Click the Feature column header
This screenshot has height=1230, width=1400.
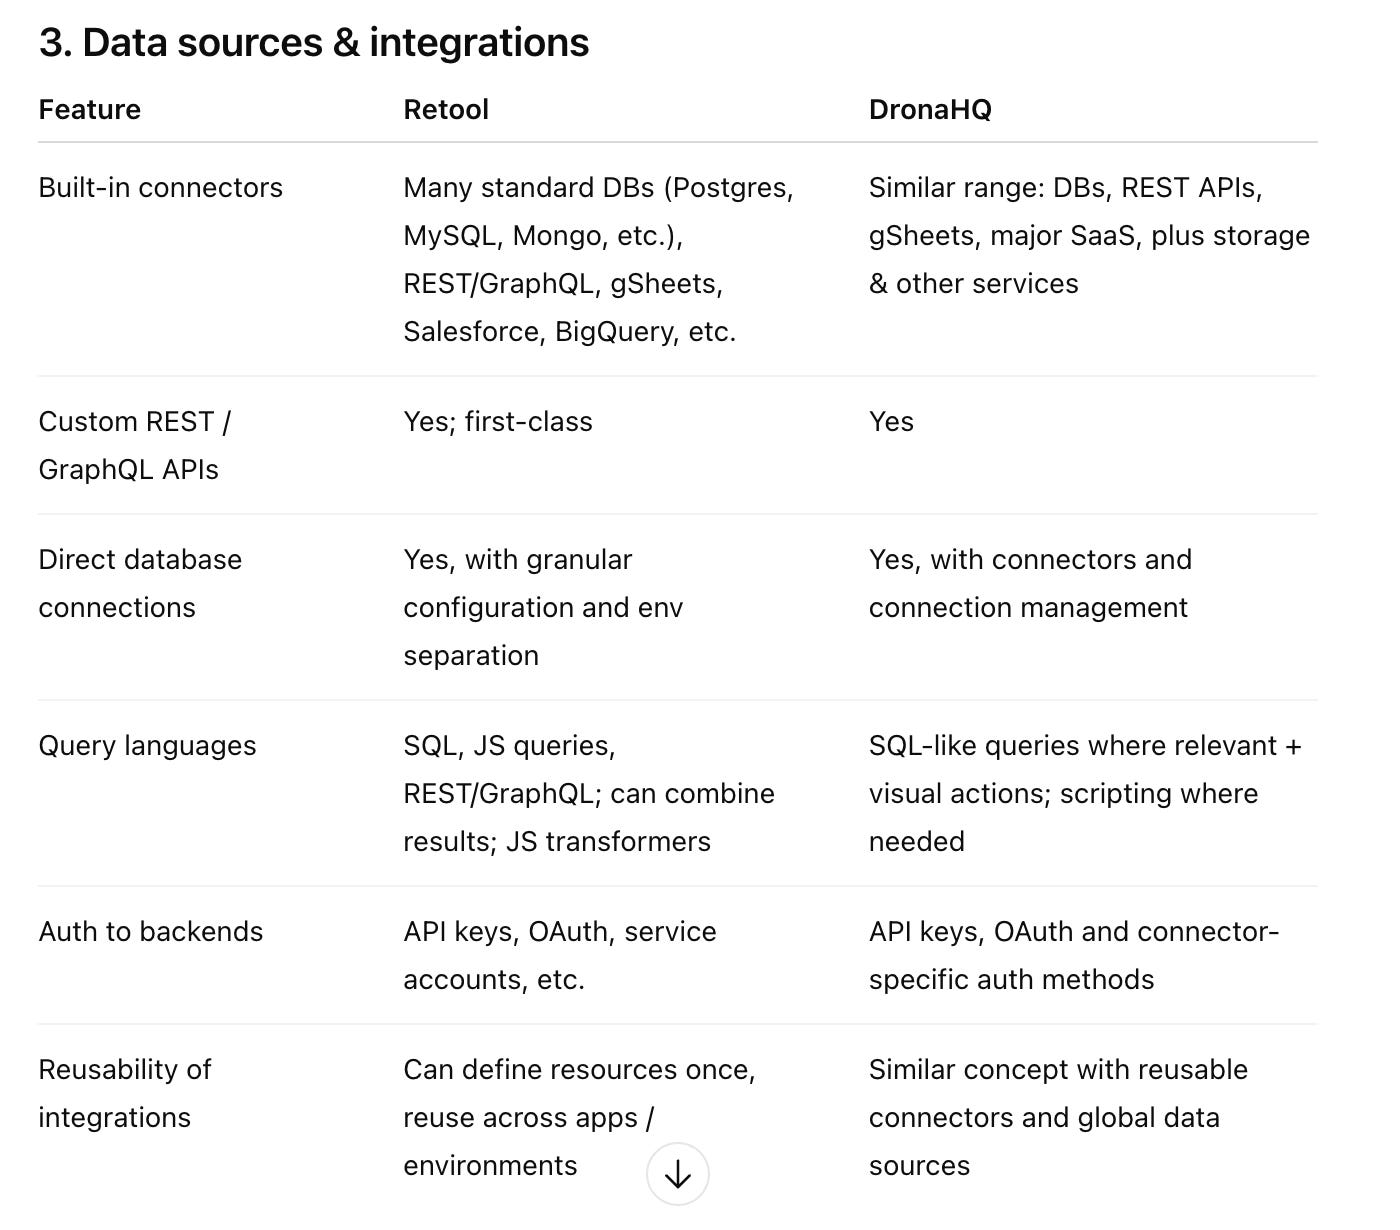[90, 109]
